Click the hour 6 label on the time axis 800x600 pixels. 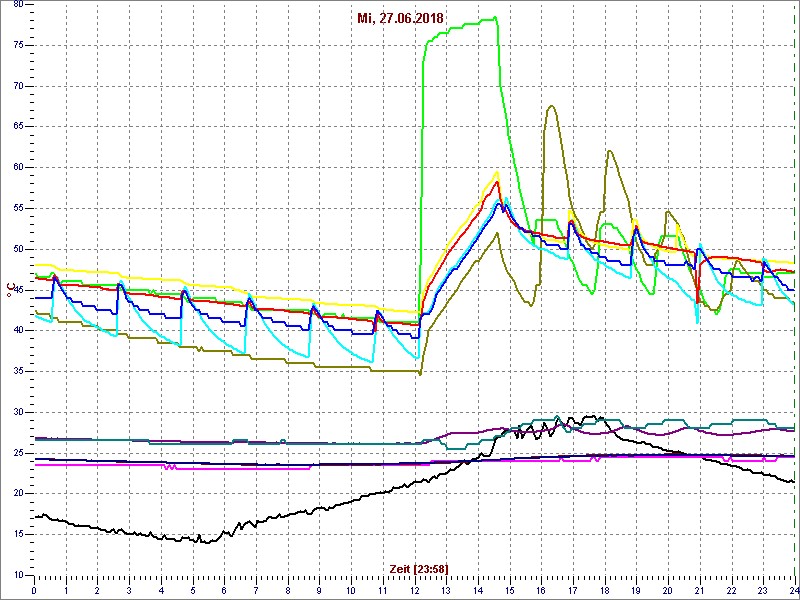[224, 589]
